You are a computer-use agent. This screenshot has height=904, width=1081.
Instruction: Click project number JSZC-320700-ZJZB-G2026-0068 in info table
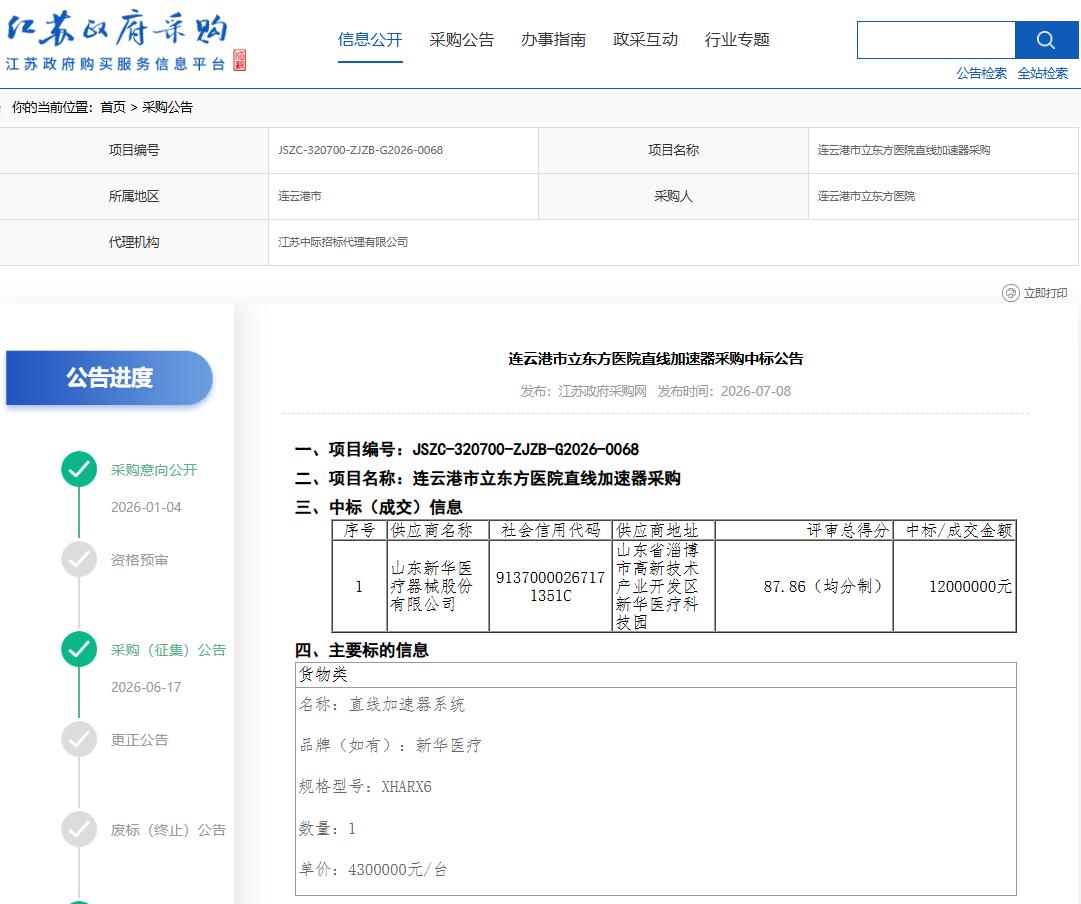coord(361,150)
